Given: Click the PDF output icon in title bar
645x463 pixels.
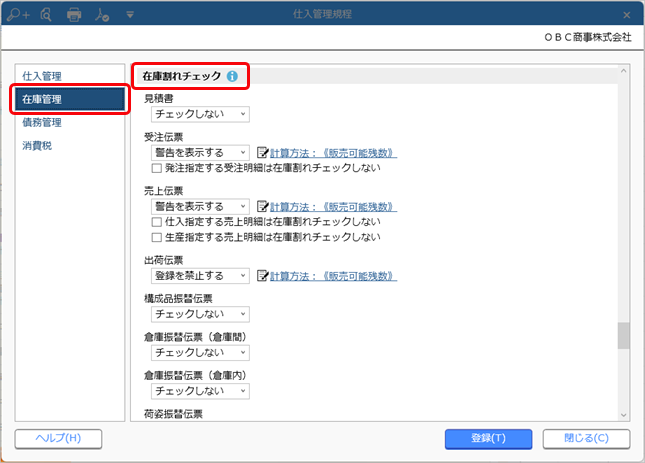Looking at the screenshot, I should (x=102, y=15).
